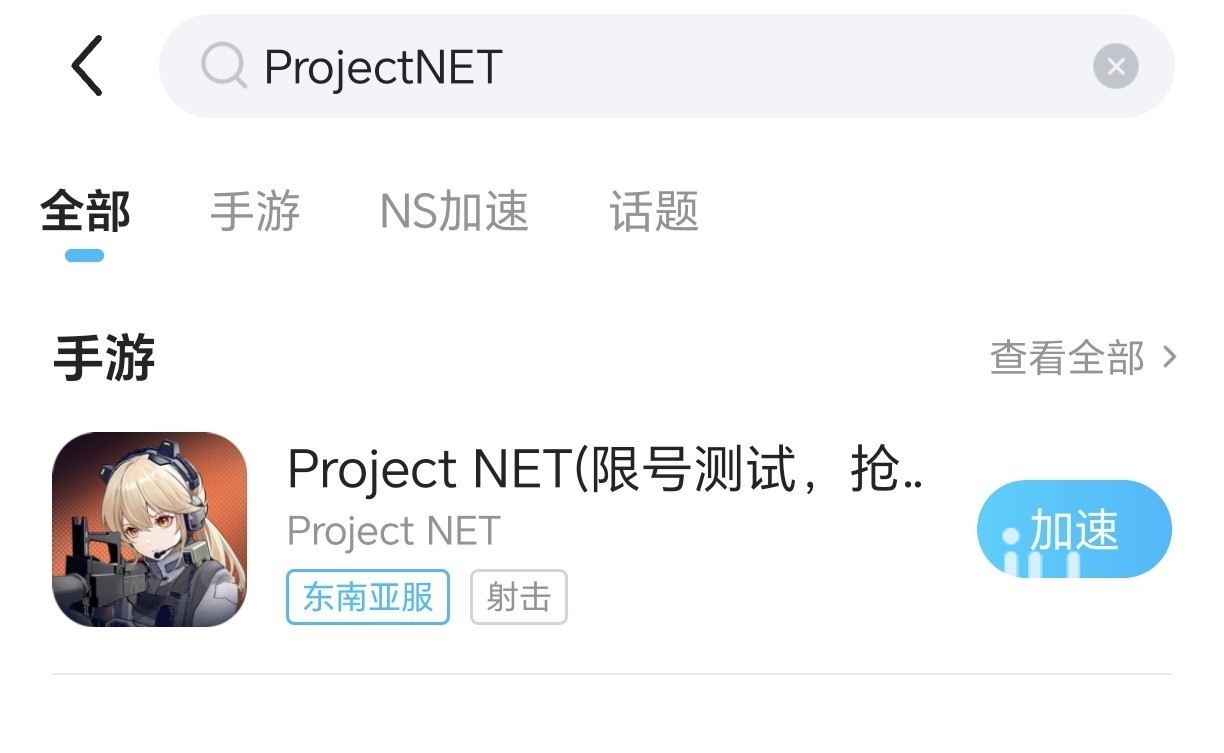Open the 手游 tab

(x=255, y=212)
